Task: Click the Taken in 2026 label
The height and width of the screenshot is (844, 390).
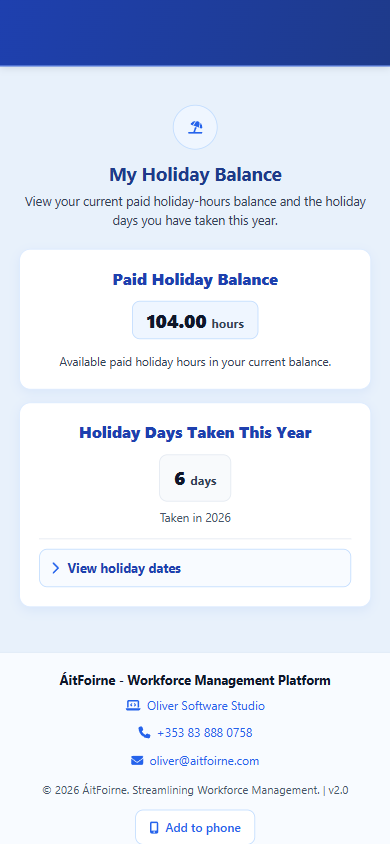Action: pyautogui.click(x=195, y=518)
